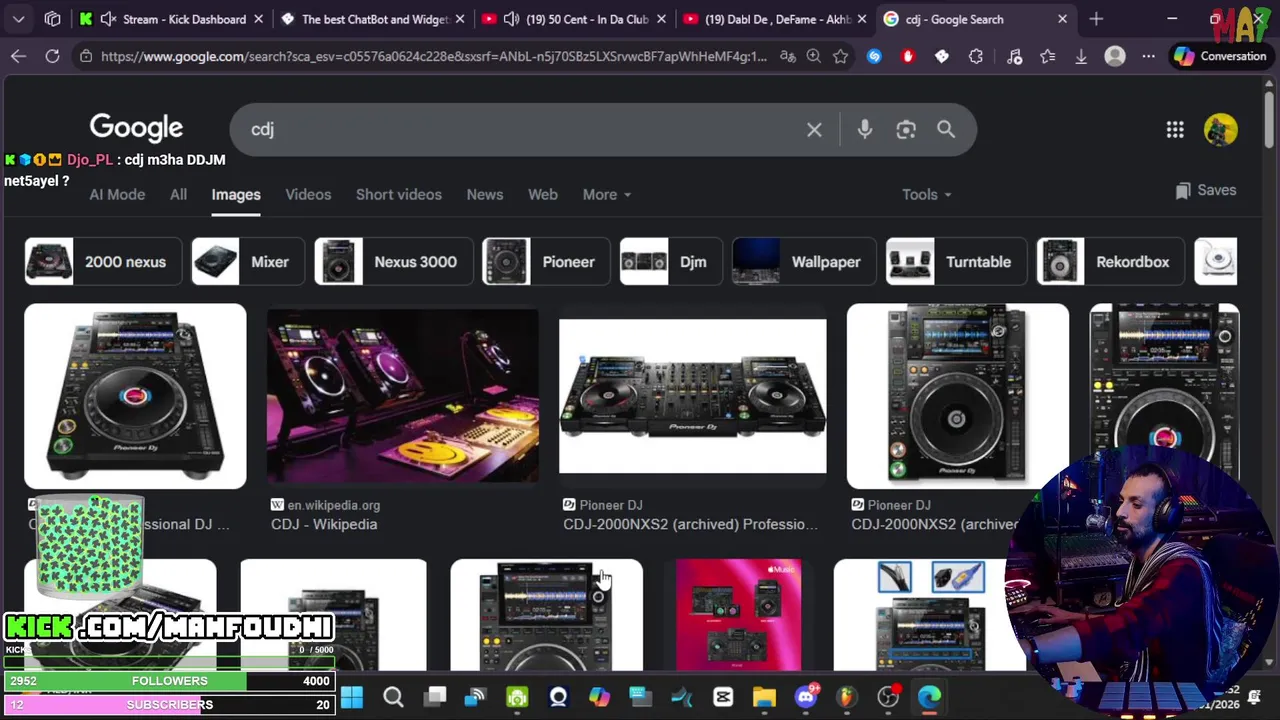Reload the page with refresh icon
This screenshot has width=1280, height=720.
coord(52,57)
